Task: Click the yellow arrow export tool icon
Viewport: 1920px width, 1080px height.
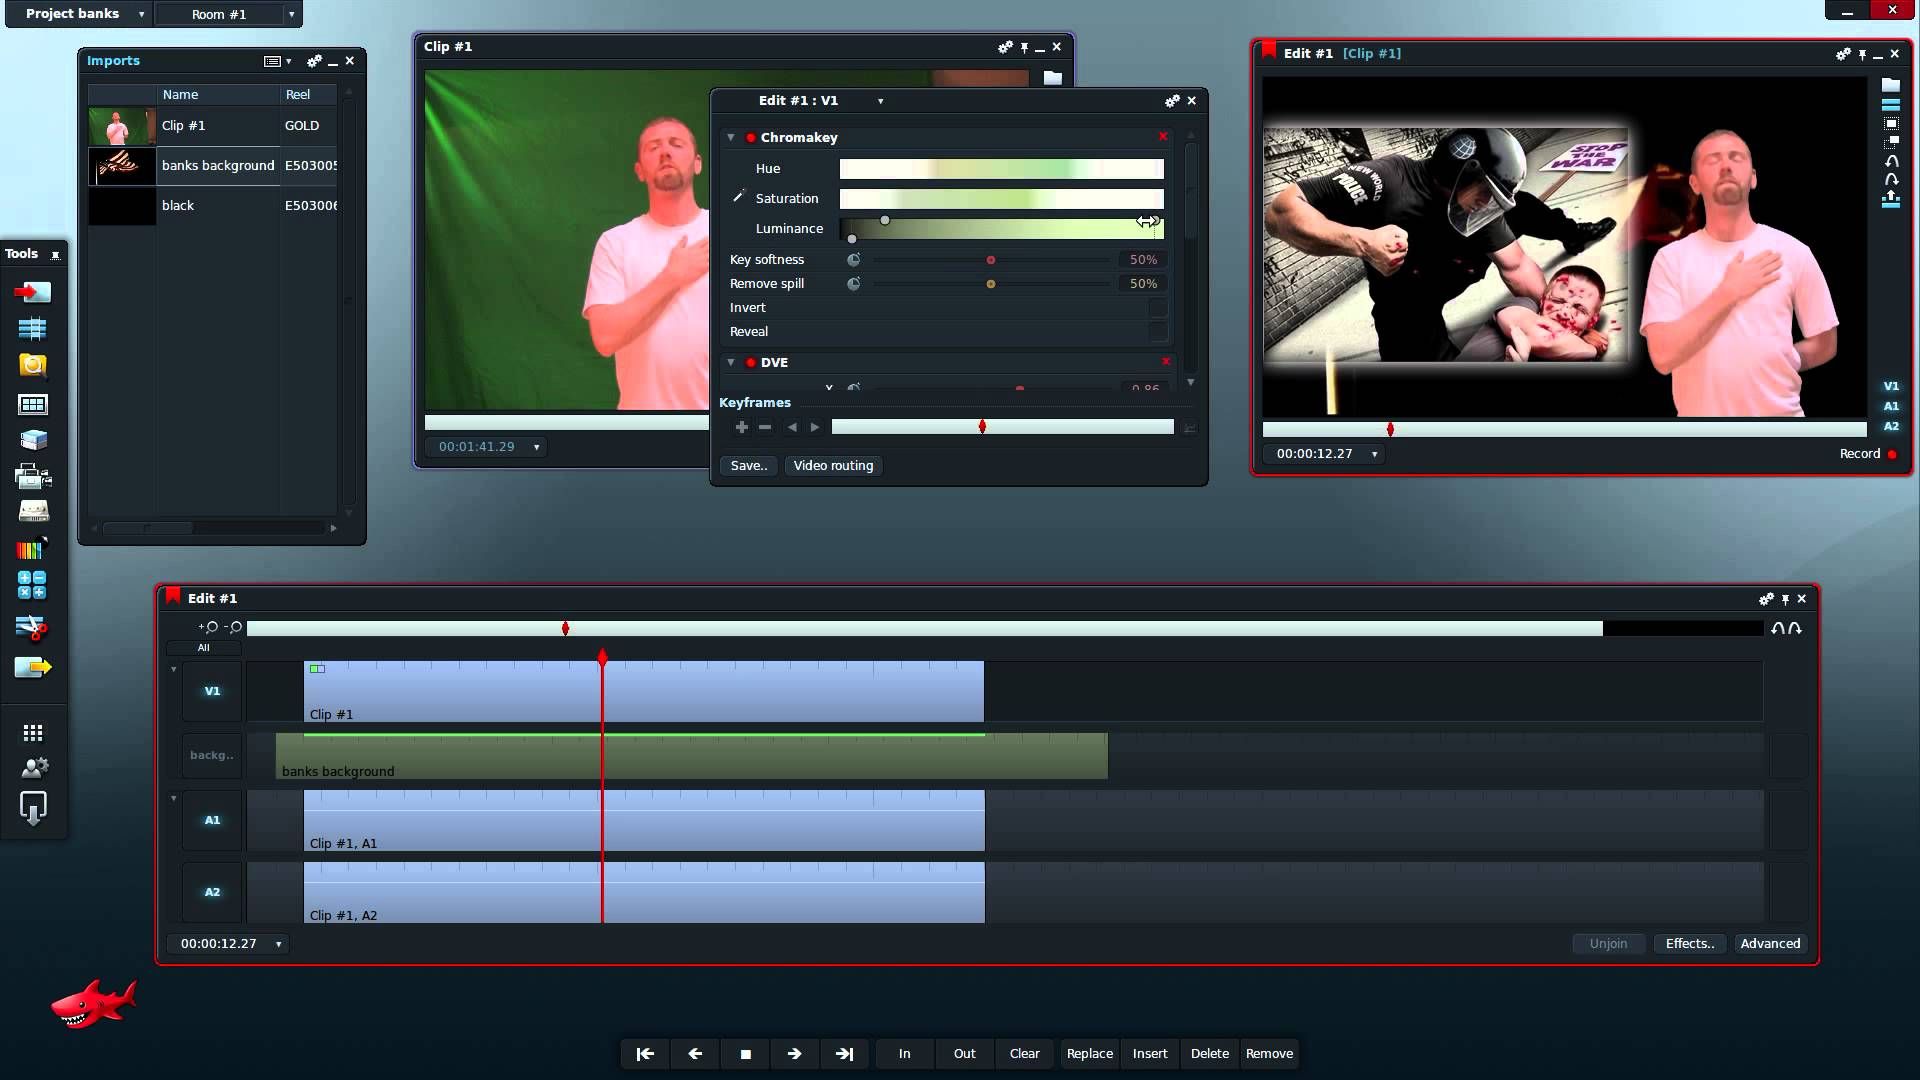Action: [x=33, y=667]
